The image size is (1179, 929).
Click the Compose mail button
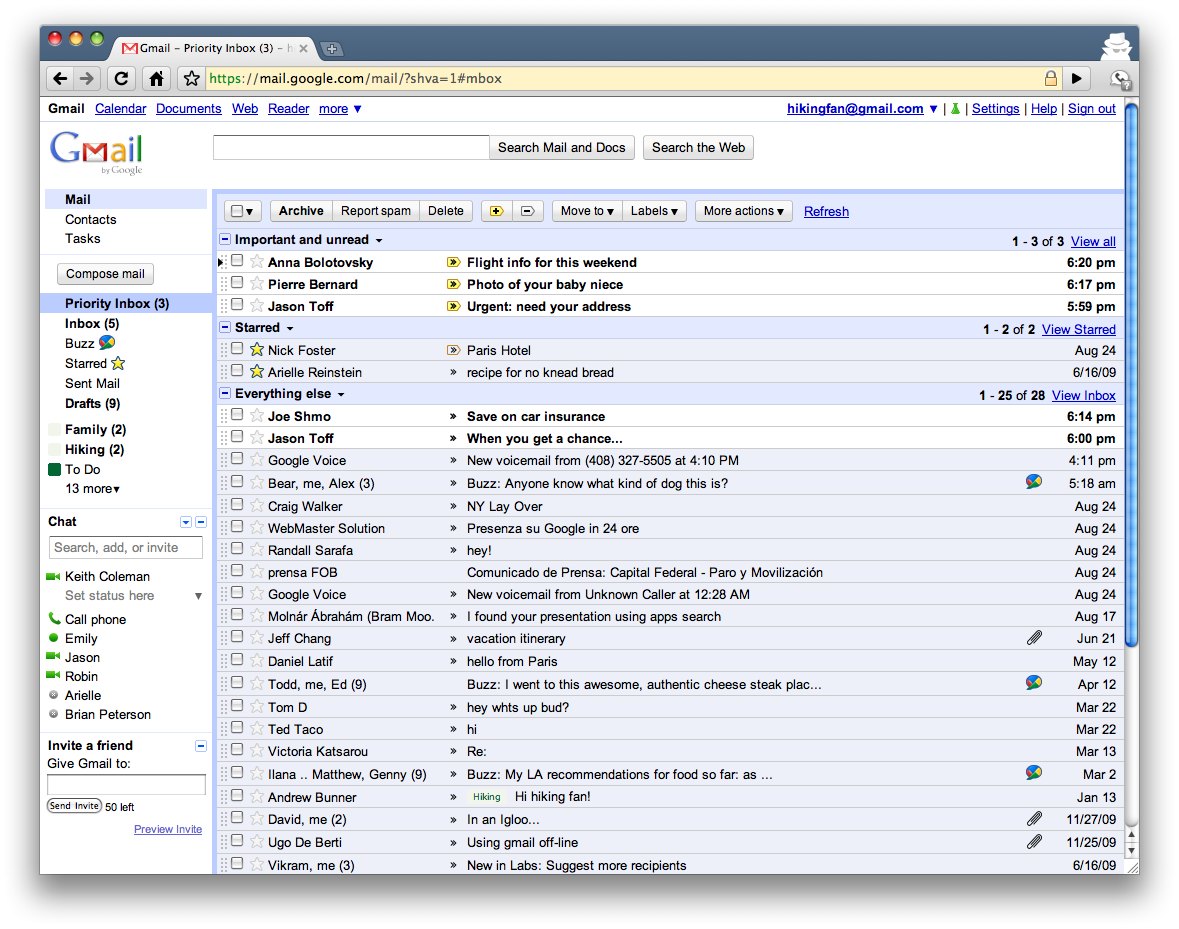(x=105, y=274)
